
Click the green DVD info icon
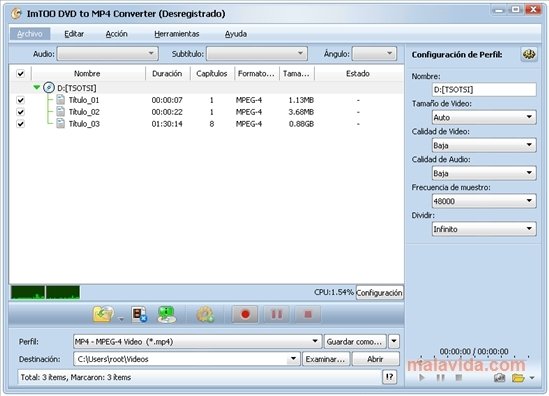(x=167, y=314)
